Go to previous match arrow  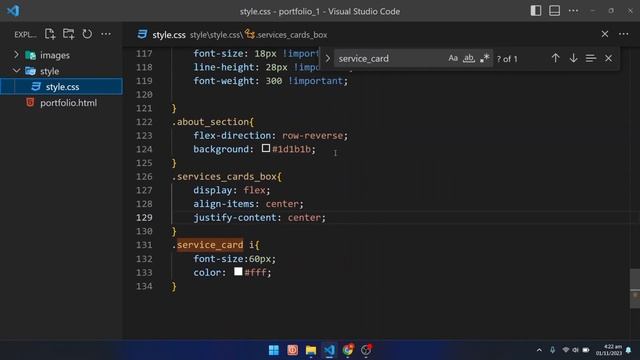pyautogui.click(x=555, y=58)
